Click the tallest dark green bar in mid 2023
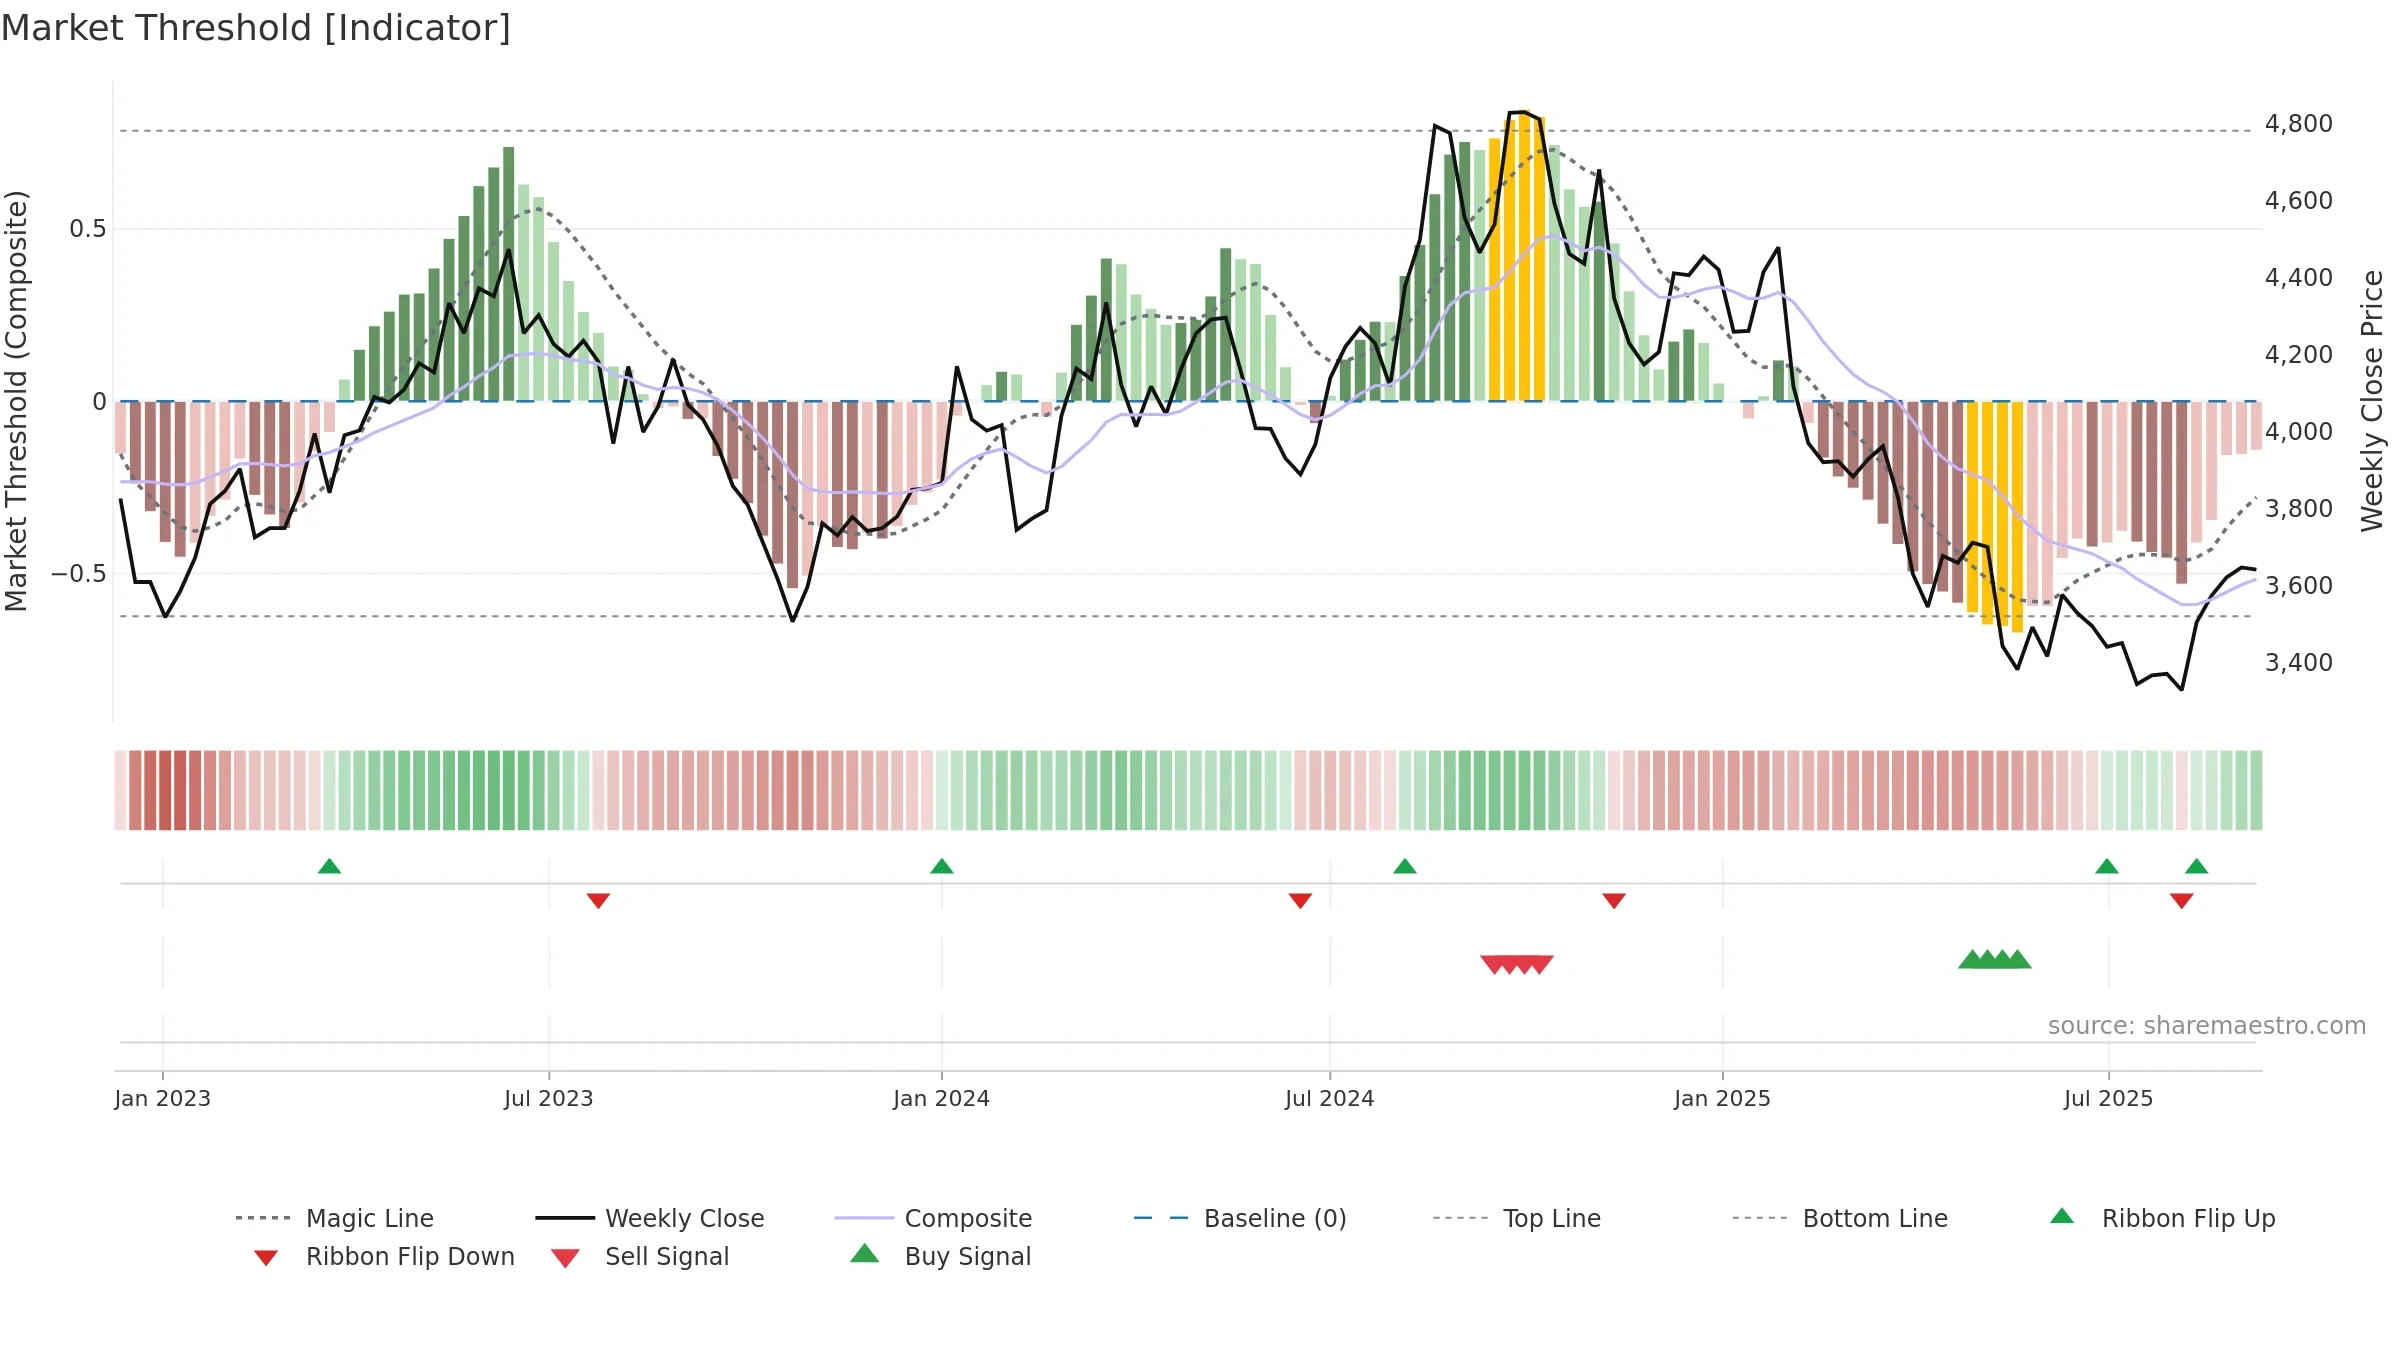 click(509, 274)
